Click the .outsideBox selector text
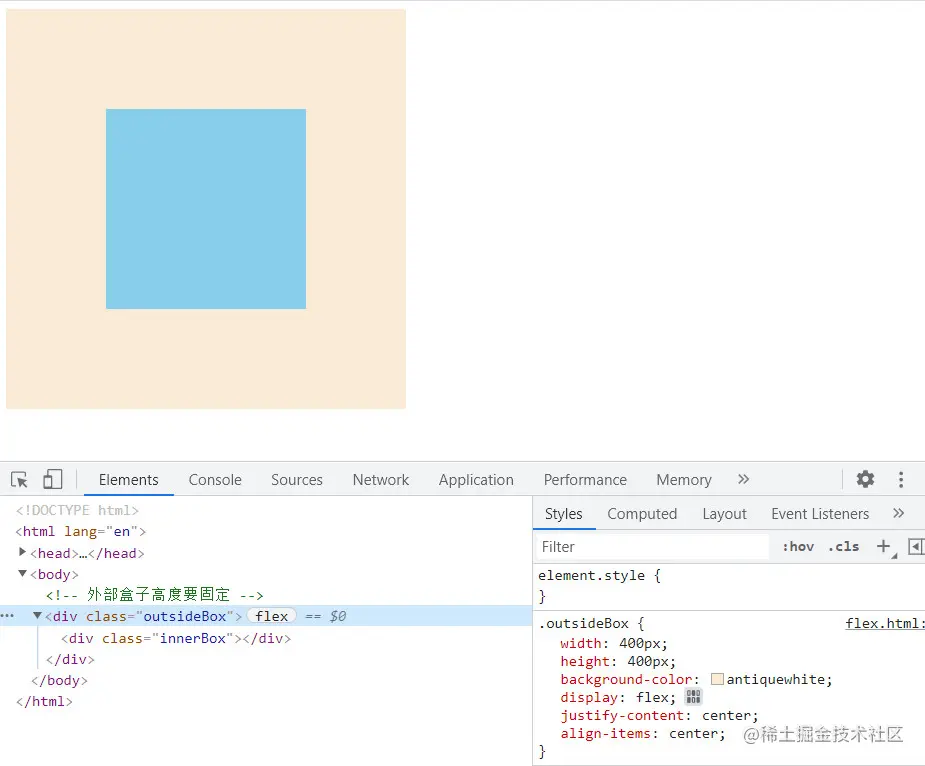The width and height of the screenshot is (925, 766). pyautogui.click(x=583, y=623)
